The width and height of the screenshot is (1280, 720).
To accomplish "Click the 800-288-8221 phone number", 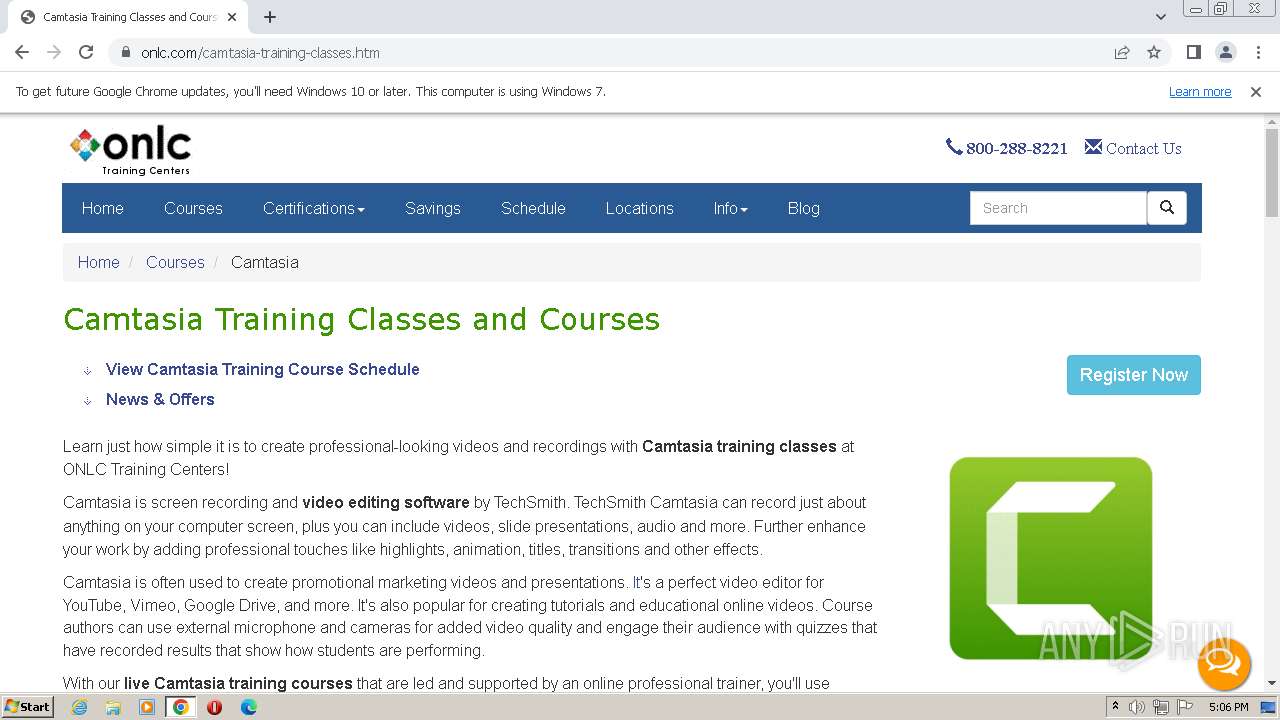I will tap(1017, 148).
